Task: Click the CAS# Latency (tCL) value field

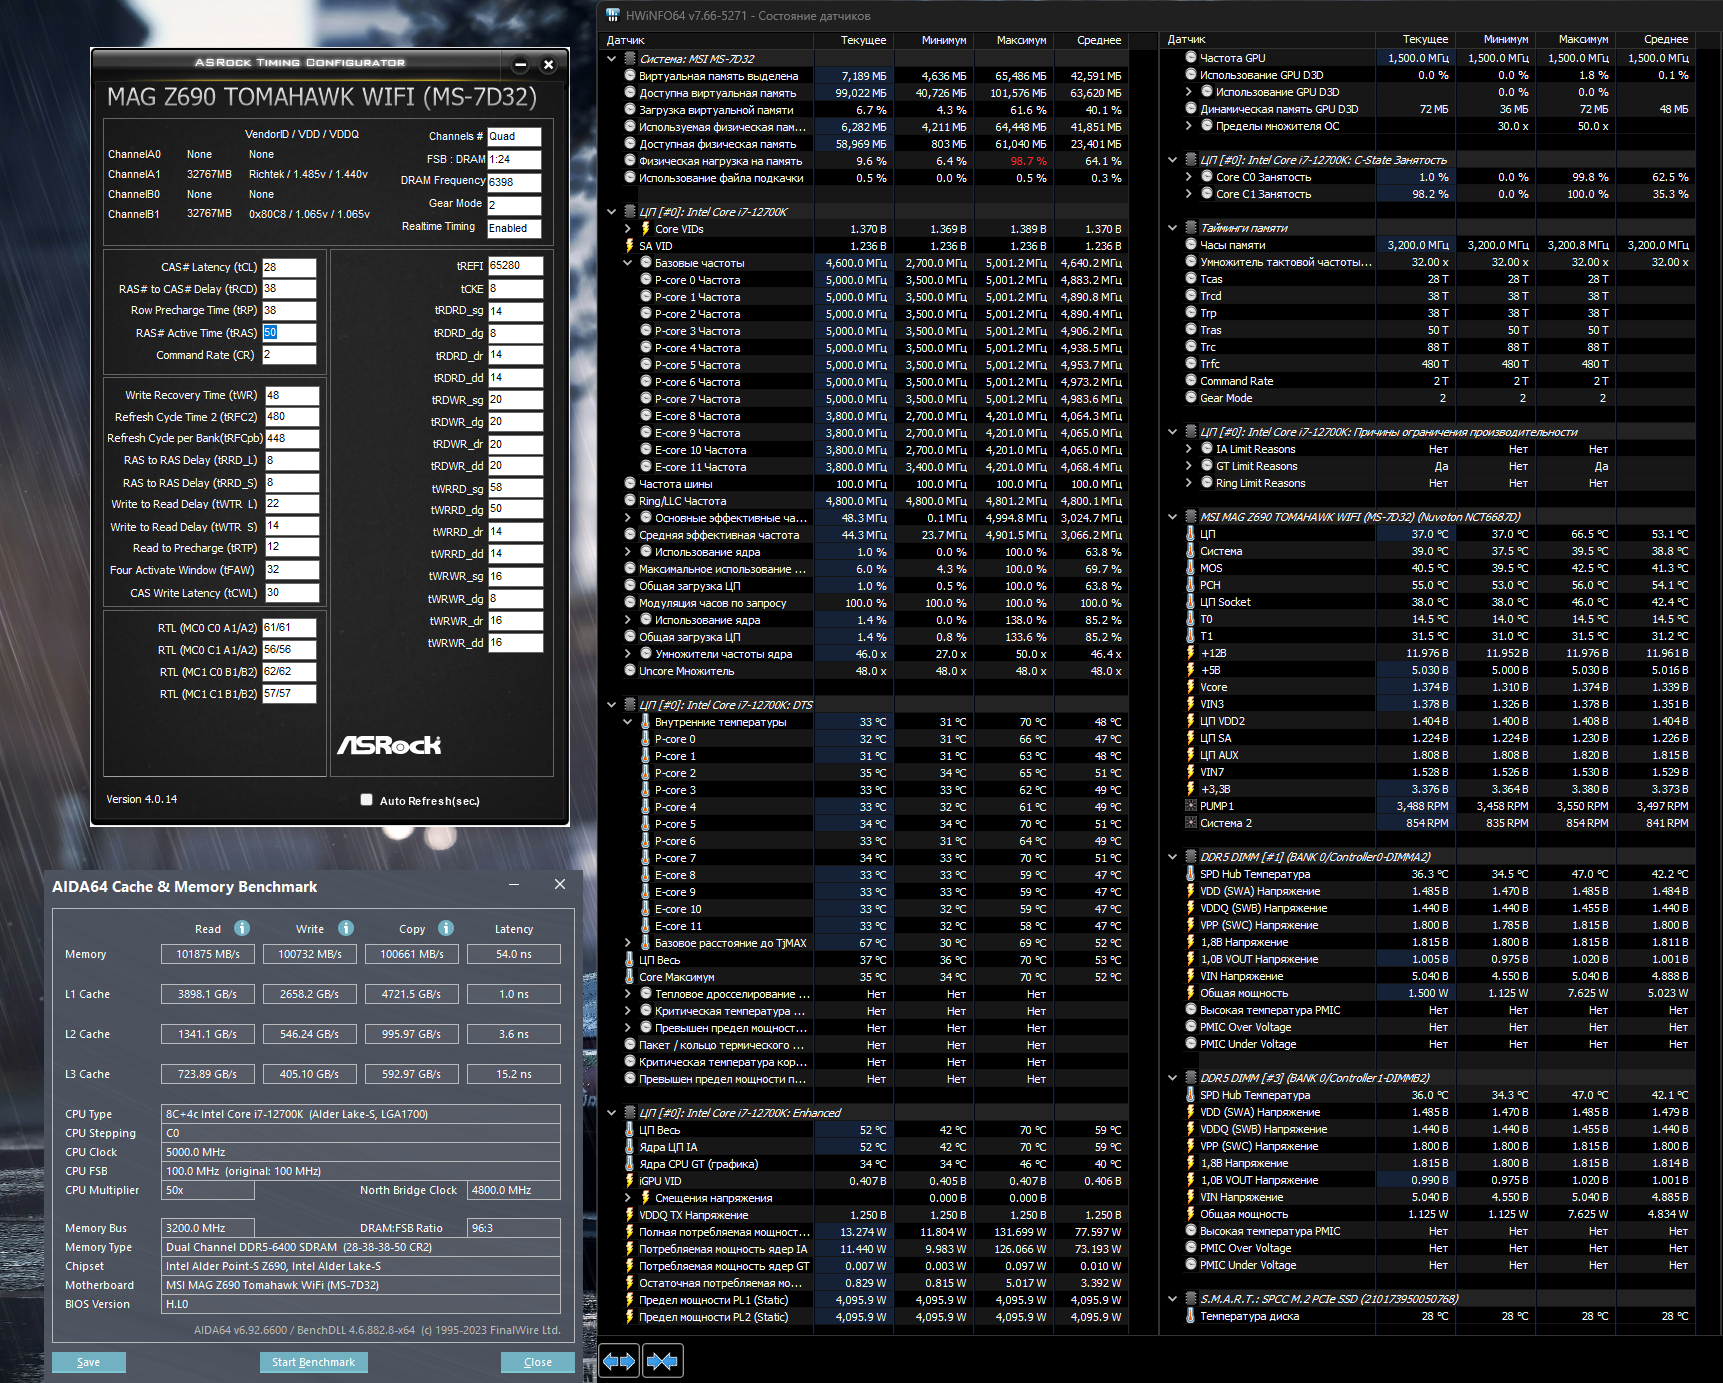Action: 289,267
